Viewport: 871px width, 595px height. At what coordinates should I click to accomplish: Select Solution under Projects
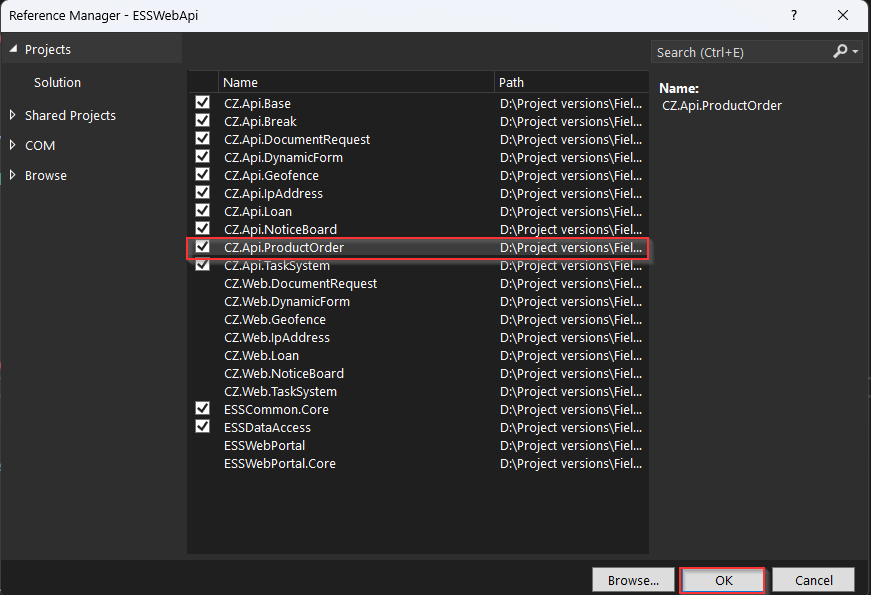[57, 82]
